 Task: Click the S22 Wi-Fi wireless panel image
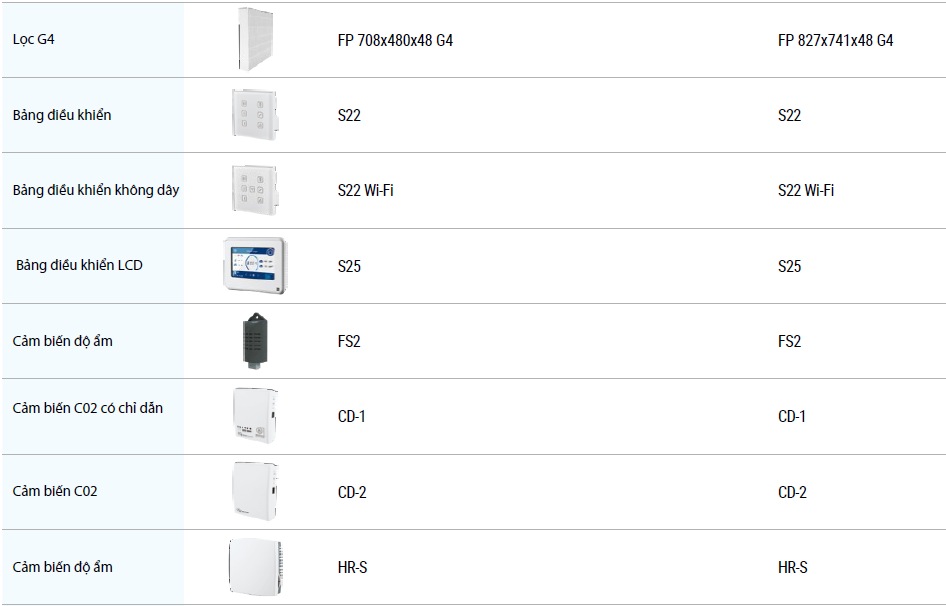[x=254, y=190]
